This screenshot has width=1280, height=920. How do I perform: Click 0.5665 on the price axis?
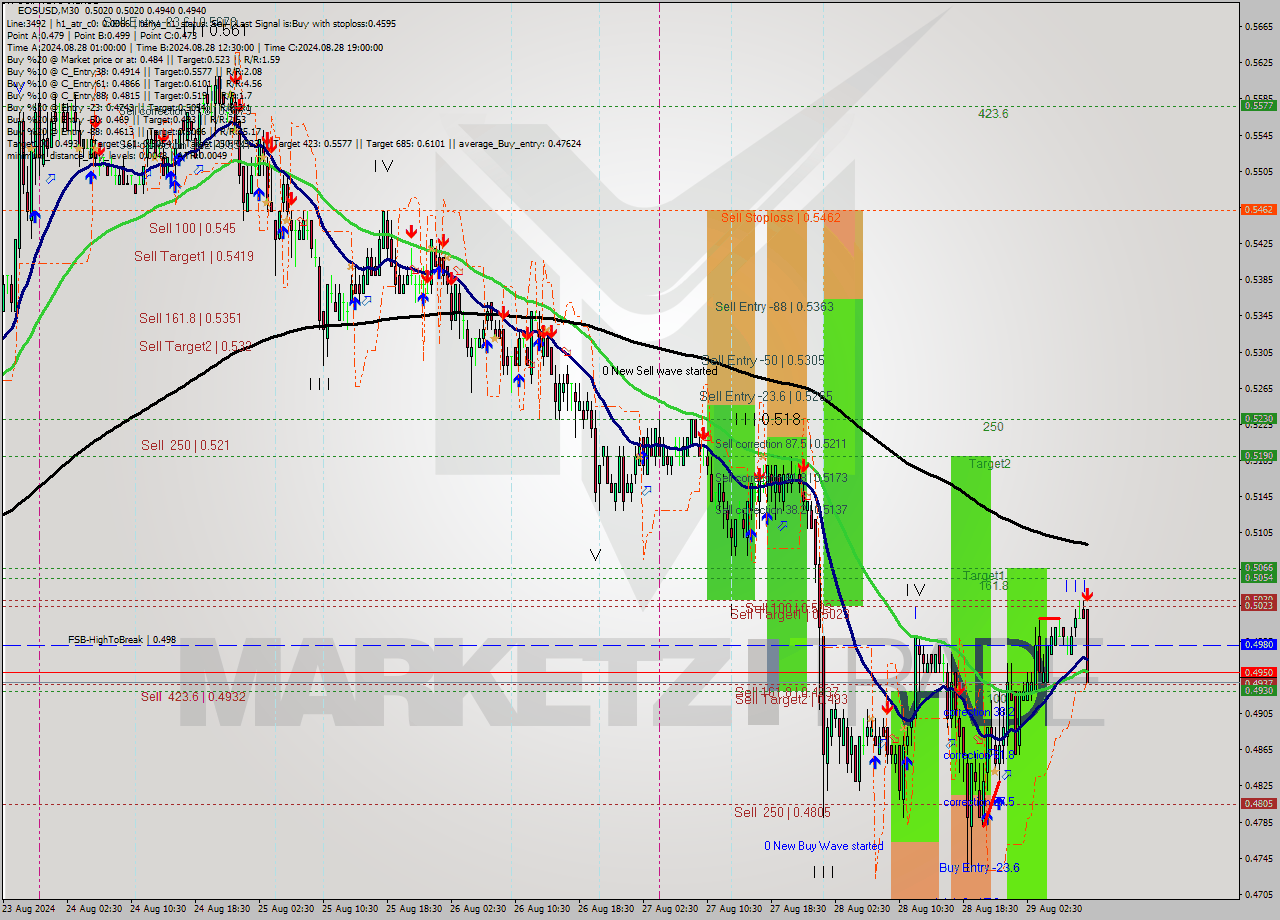click(1257, 26)
